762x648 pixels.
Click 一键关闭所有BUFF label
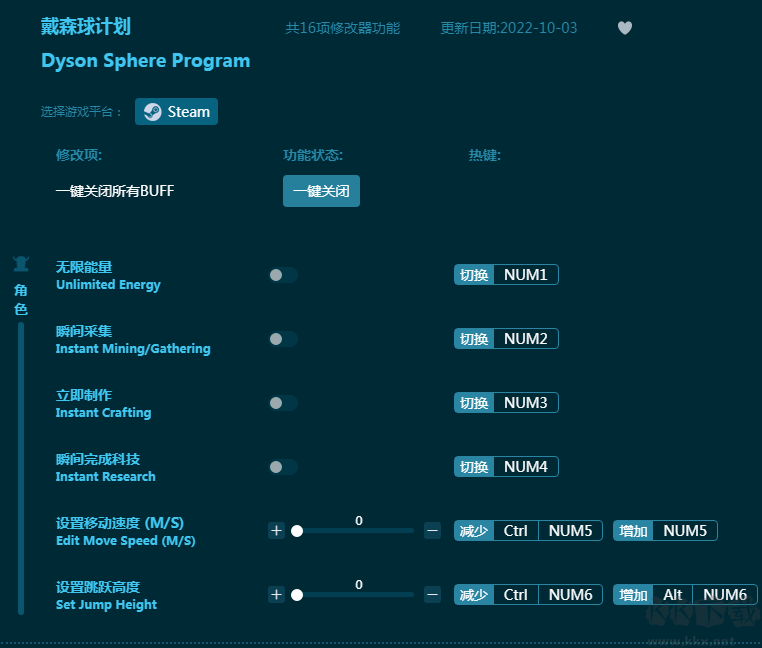point(115,191)
